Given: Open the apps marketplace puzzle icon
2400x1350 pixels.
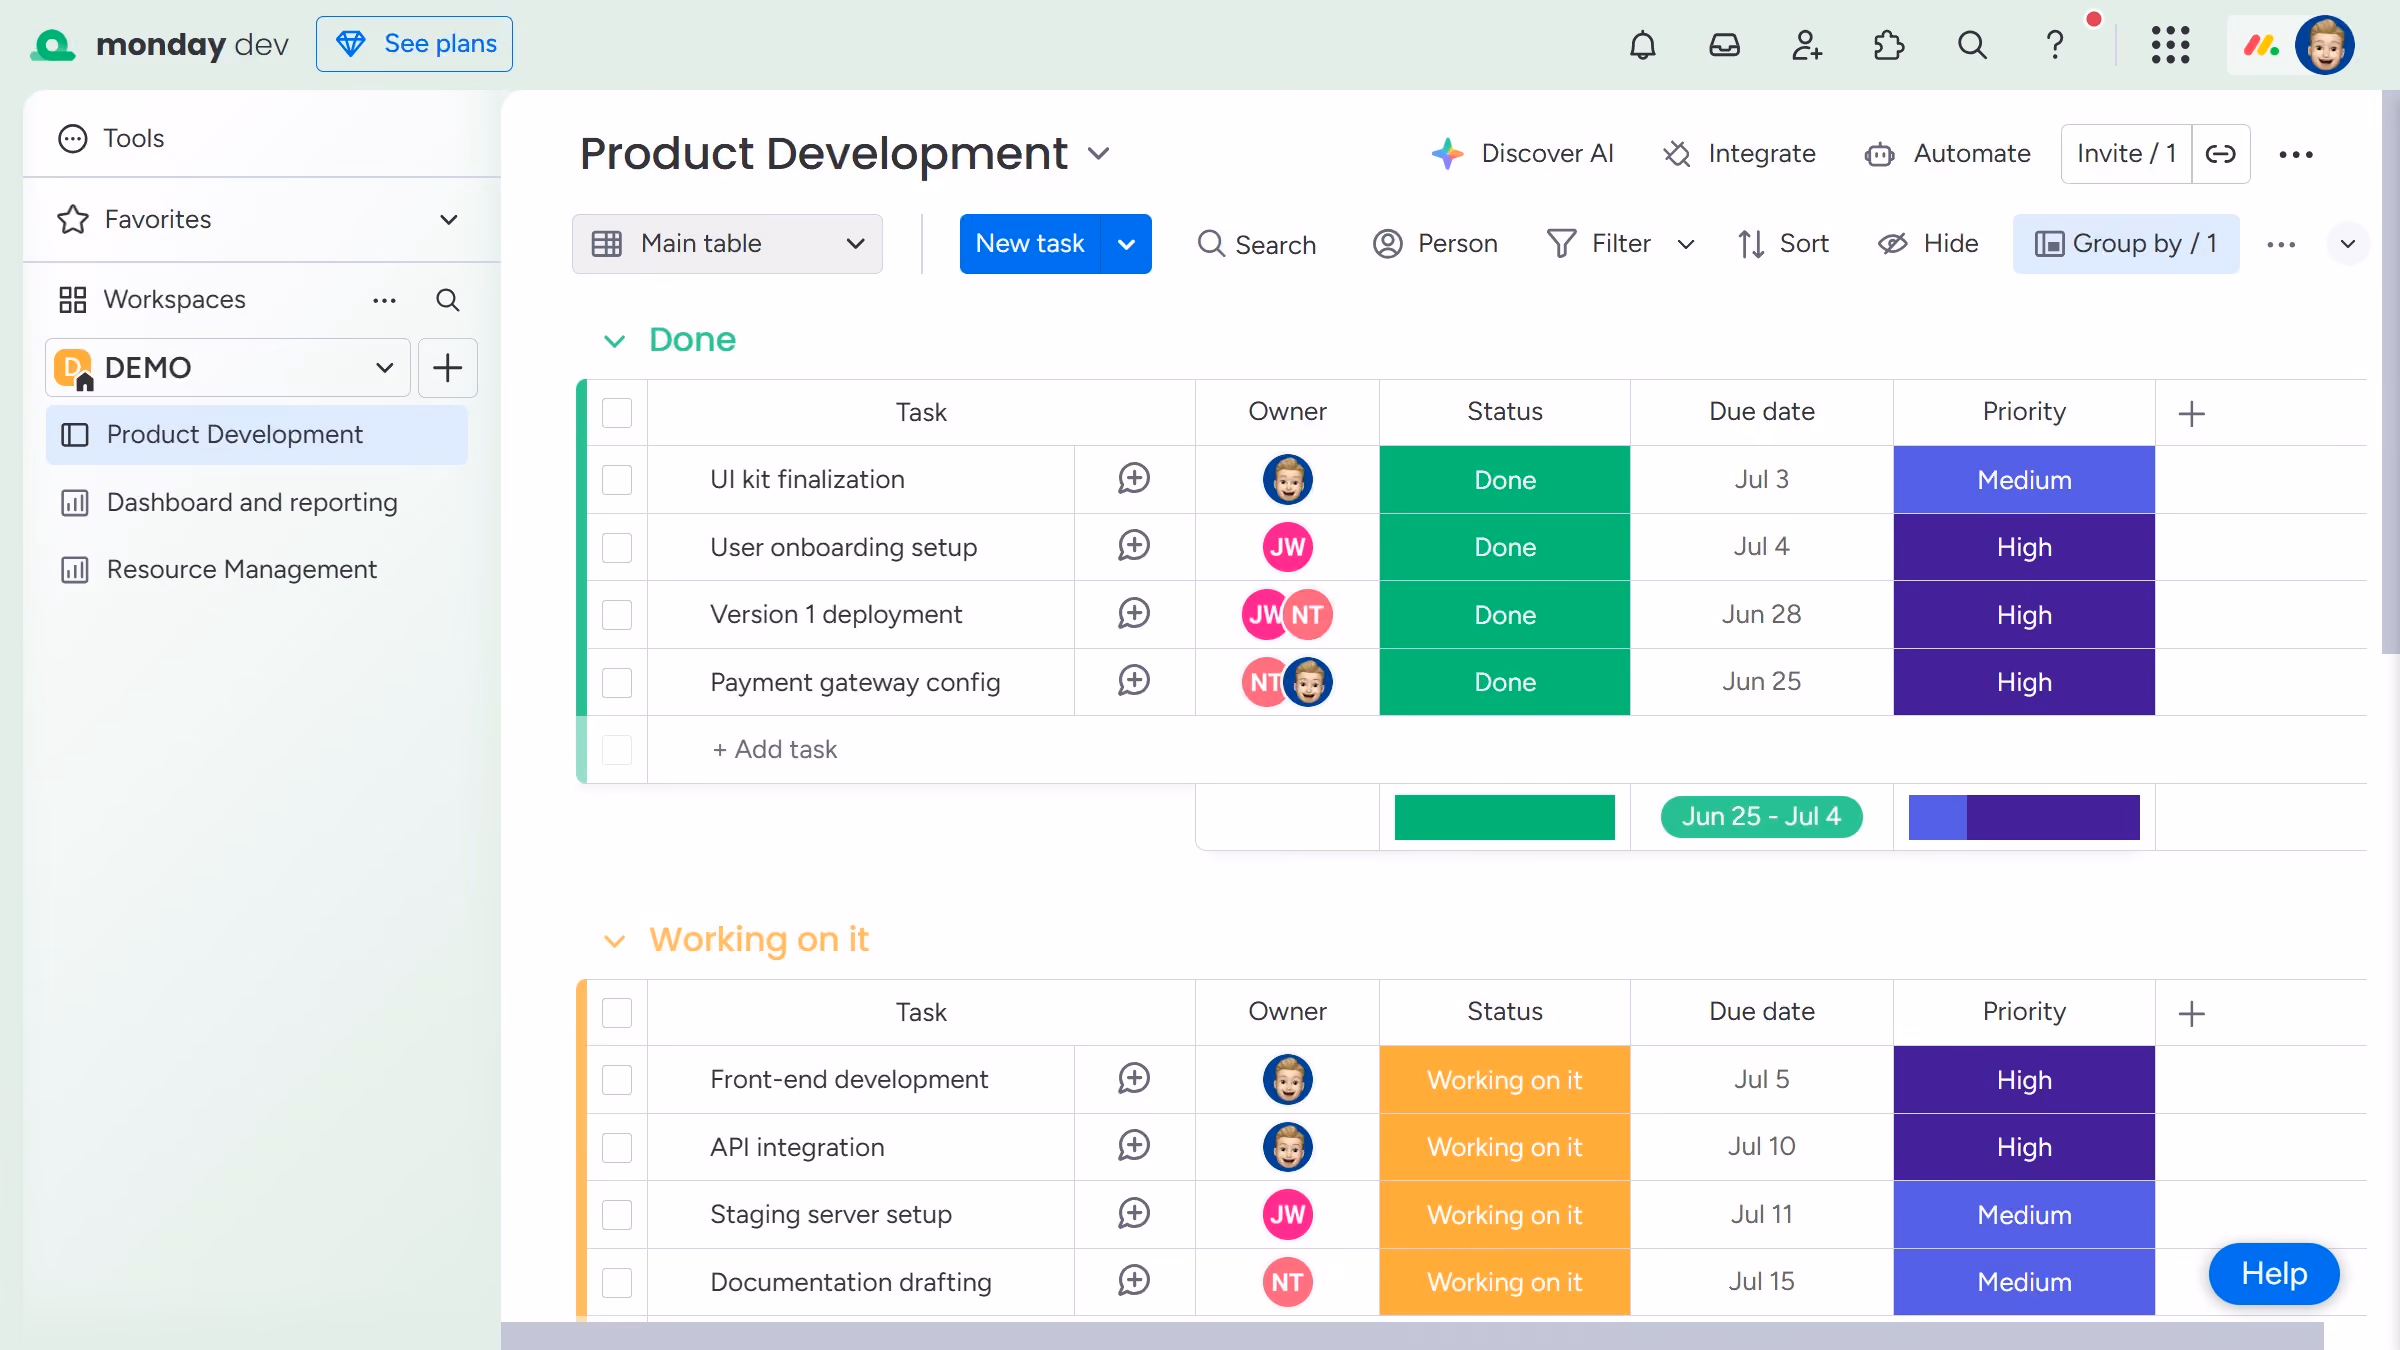Looking at the screenshot, I should click(x=1888, y=45).
